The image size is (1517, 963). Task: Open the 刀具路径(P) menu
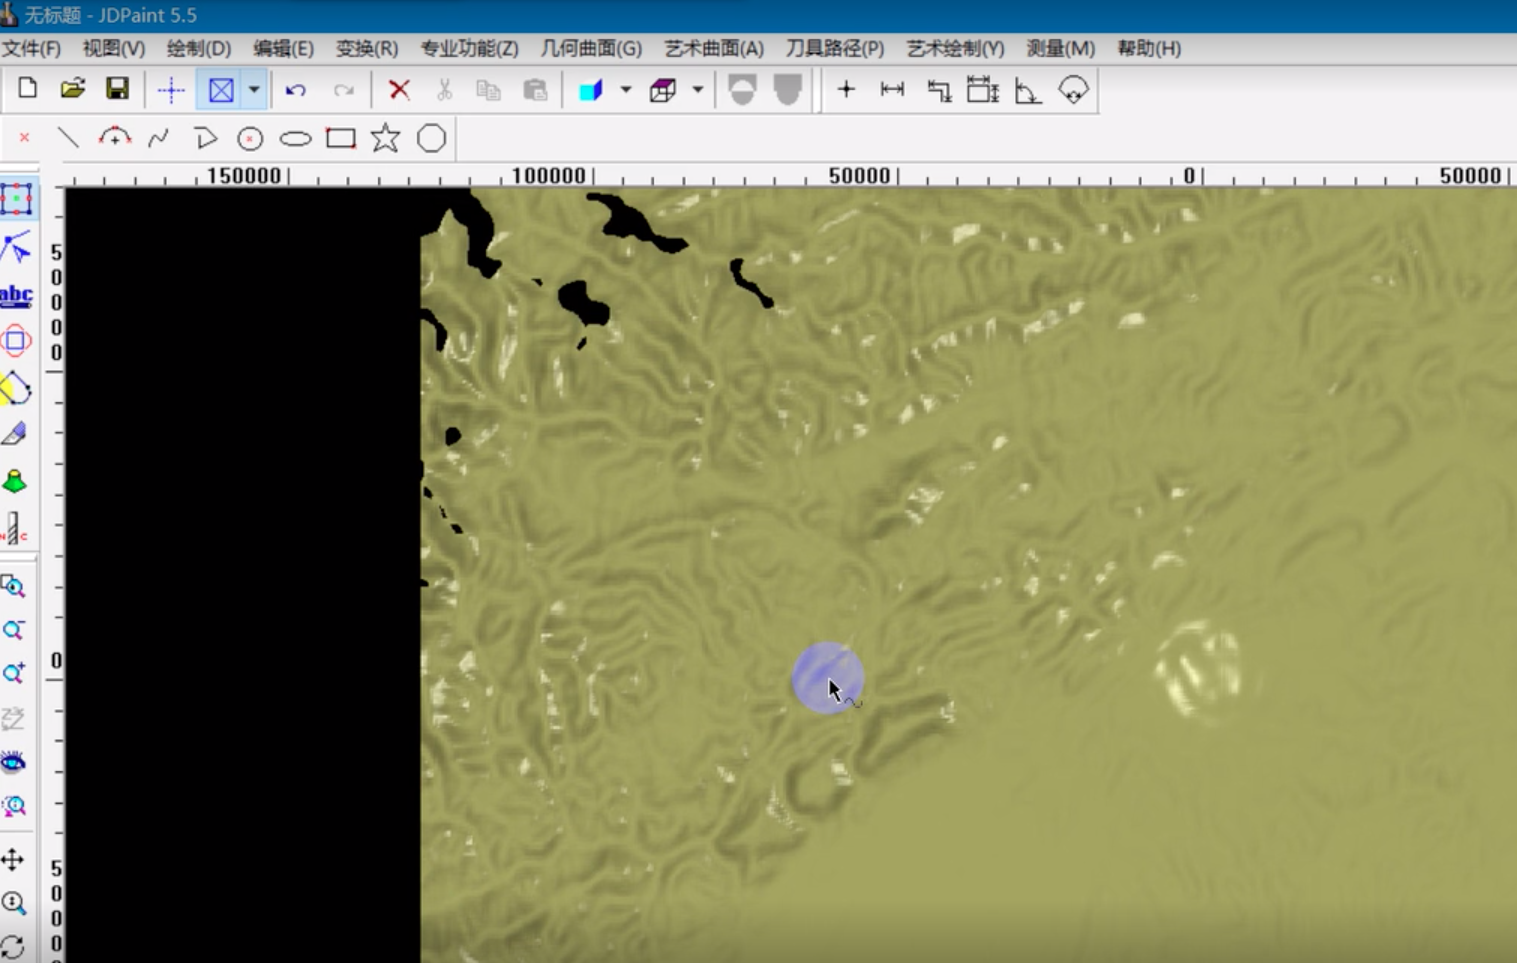click(835, 48)
